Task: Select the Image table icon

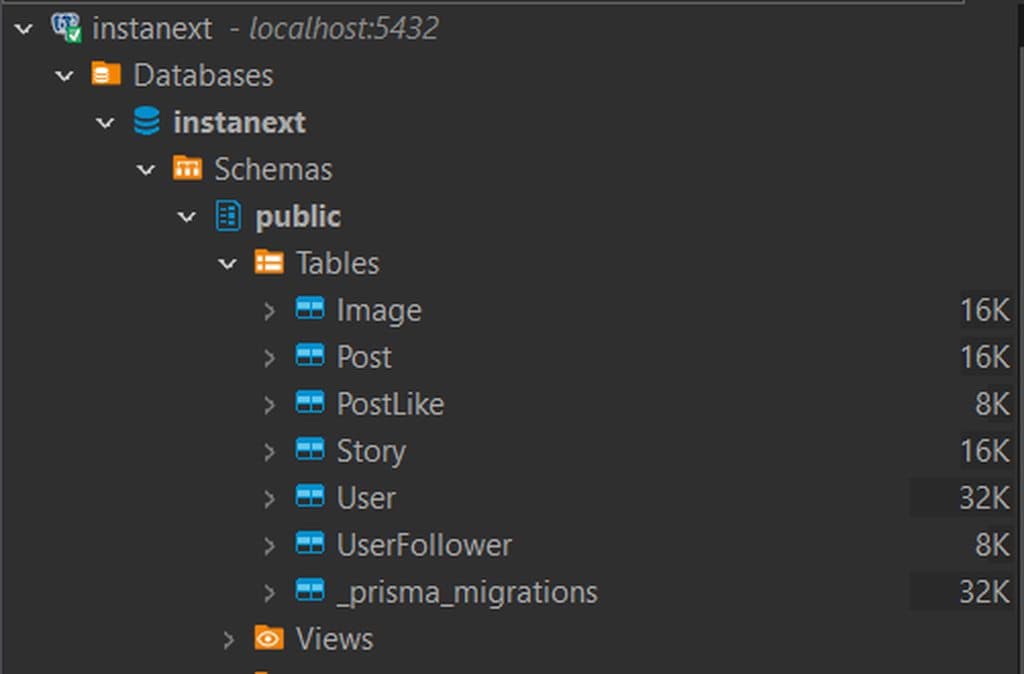Action: click(x=310, y=310)
